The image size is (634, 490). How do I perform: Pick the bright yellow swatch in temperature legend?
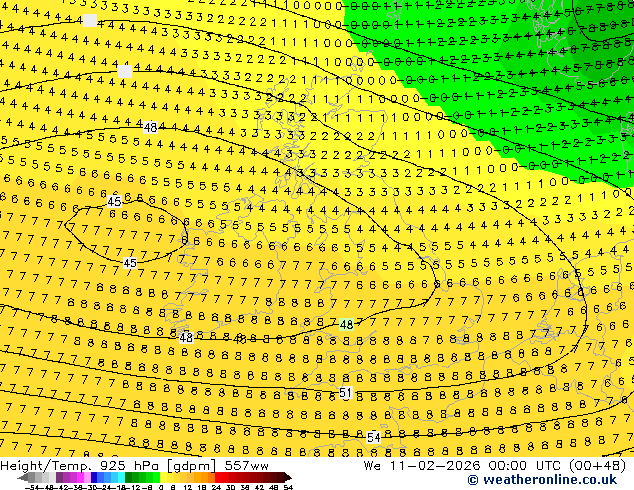163,477
